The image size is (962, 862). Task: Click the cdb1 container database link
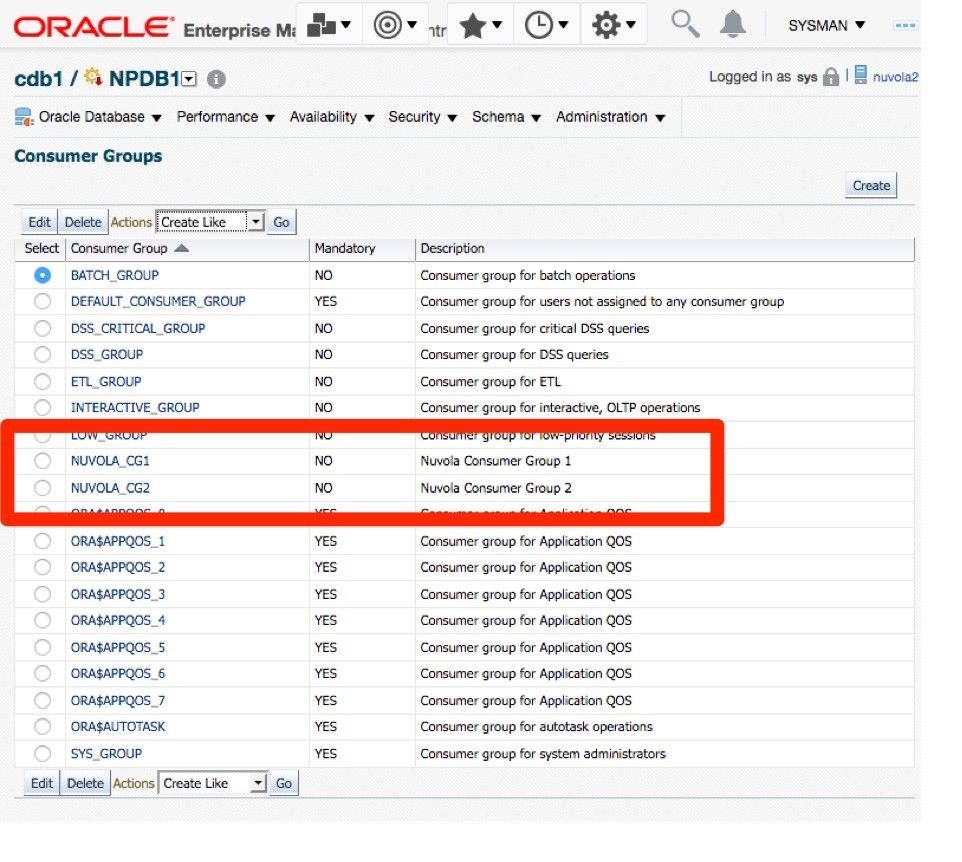[39, 79]
